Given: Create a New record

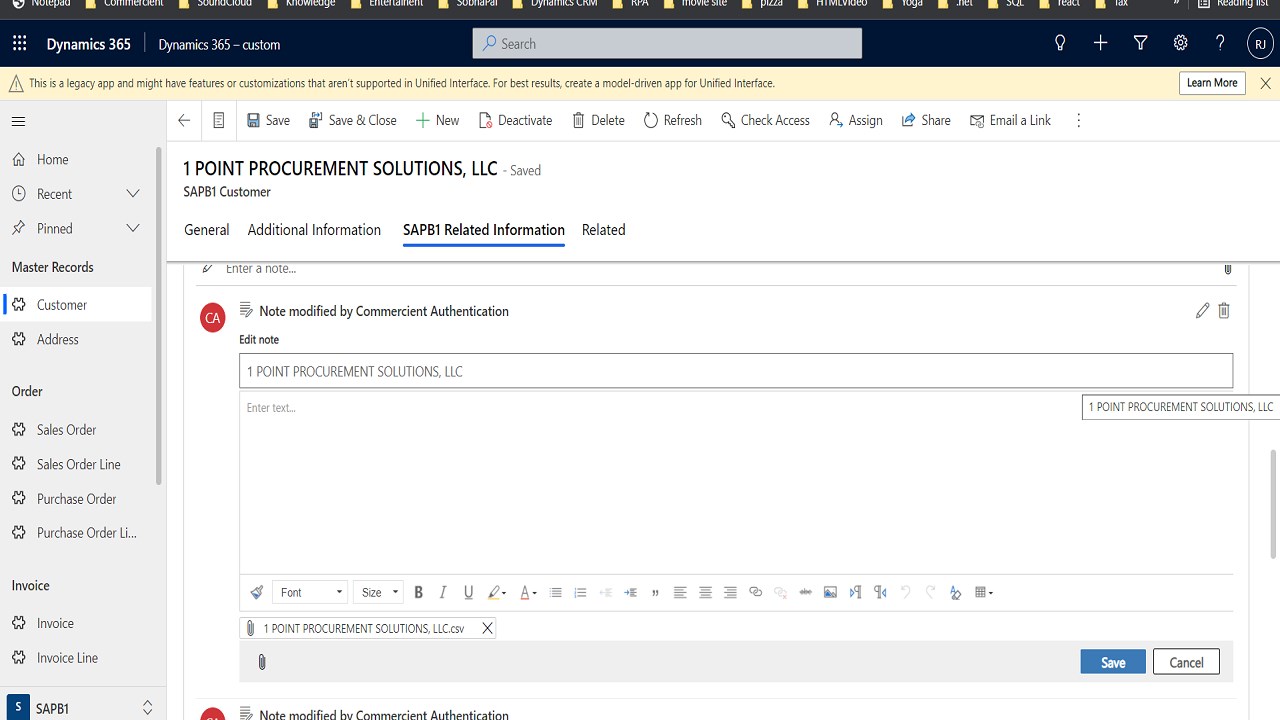Looking at the screenshot, I should point(437,120).
